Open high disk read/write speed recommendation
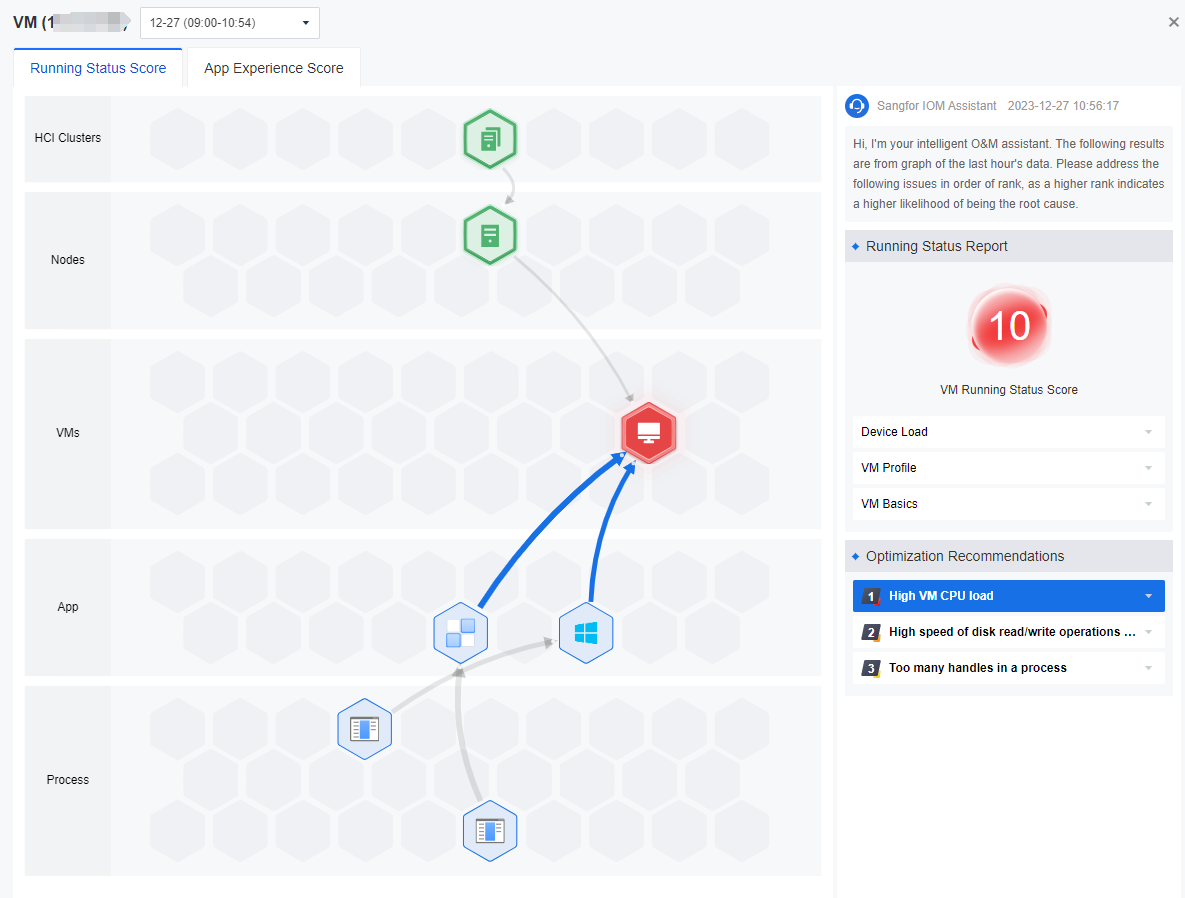 coord(1008,632)
